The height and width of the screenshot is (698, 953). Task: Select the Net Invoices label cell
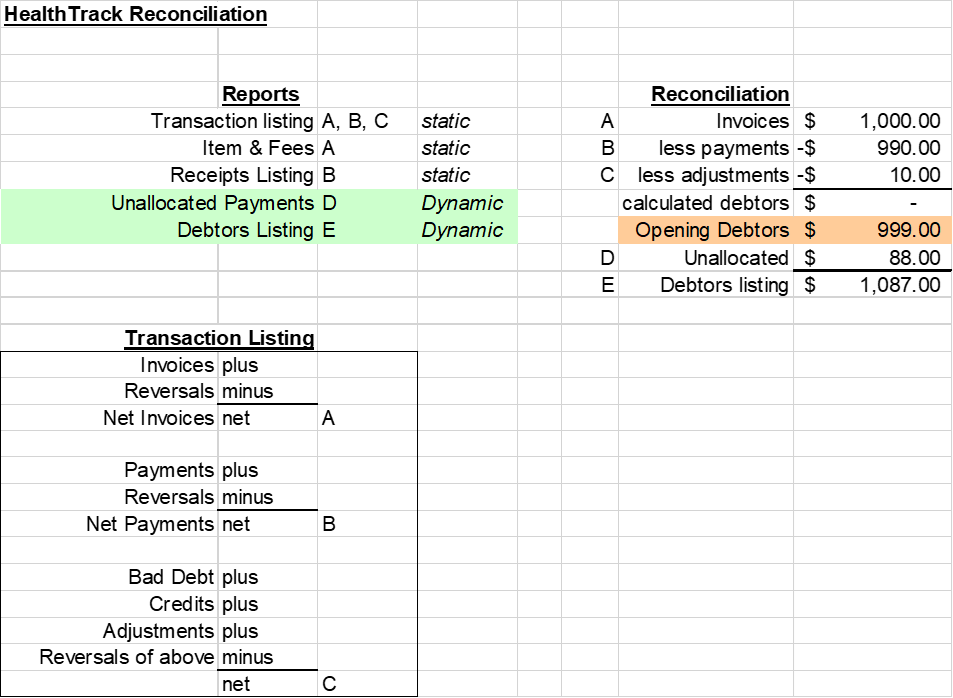[x=109, y=418]
